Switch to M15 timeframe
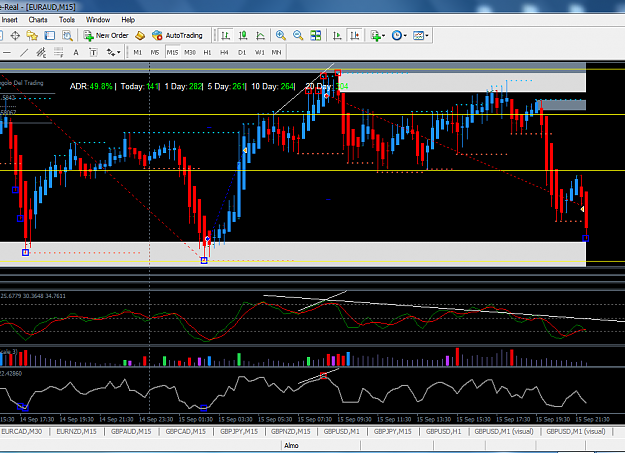625x453 pixels. 172,52
